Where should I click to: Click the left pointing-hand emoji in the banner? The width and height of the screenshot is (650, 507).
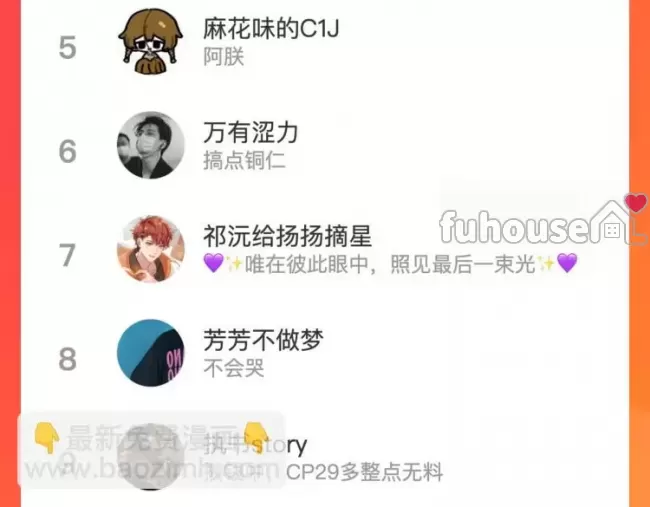[46, 438]
